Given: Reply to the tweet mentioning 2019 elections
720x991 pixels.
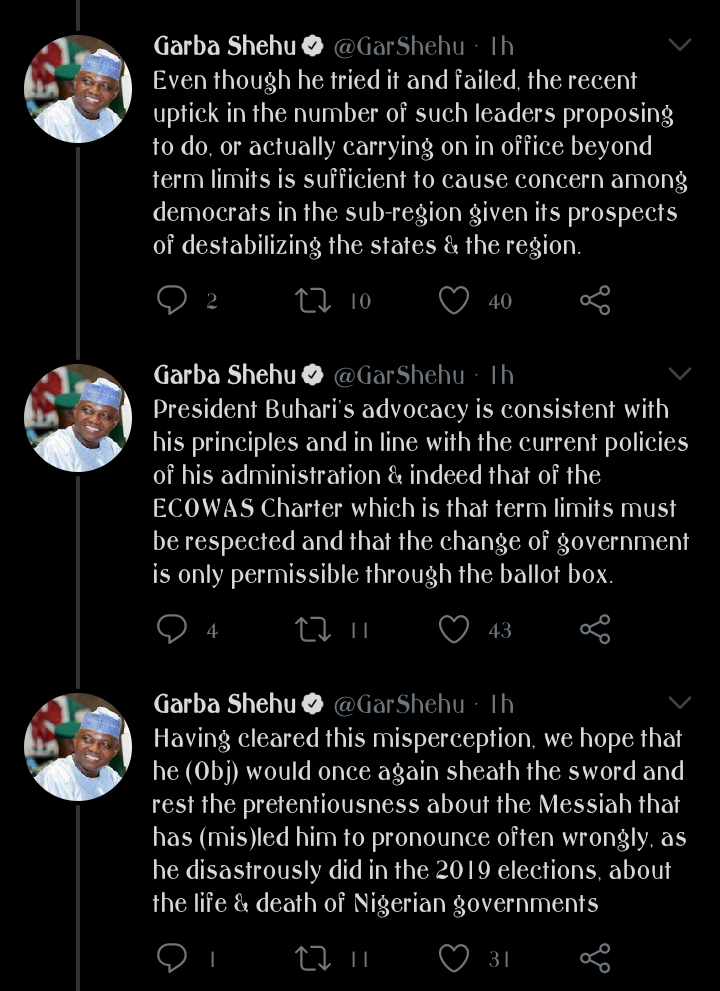Looking at the screenshot, I should 172,958.
